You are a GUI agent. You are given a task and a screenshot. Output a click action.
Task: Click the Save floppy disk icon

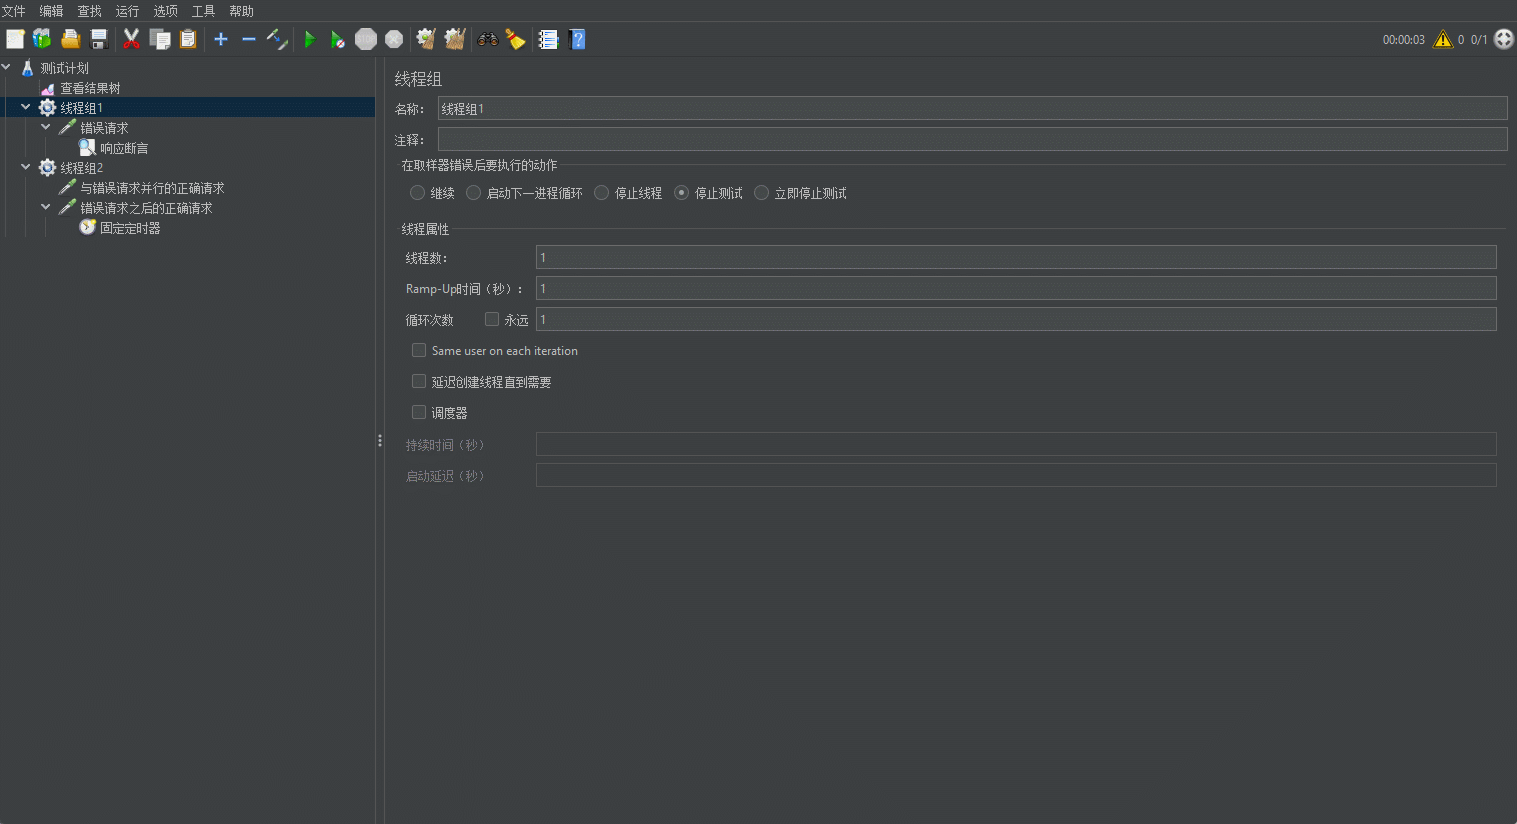coord(99,39)
